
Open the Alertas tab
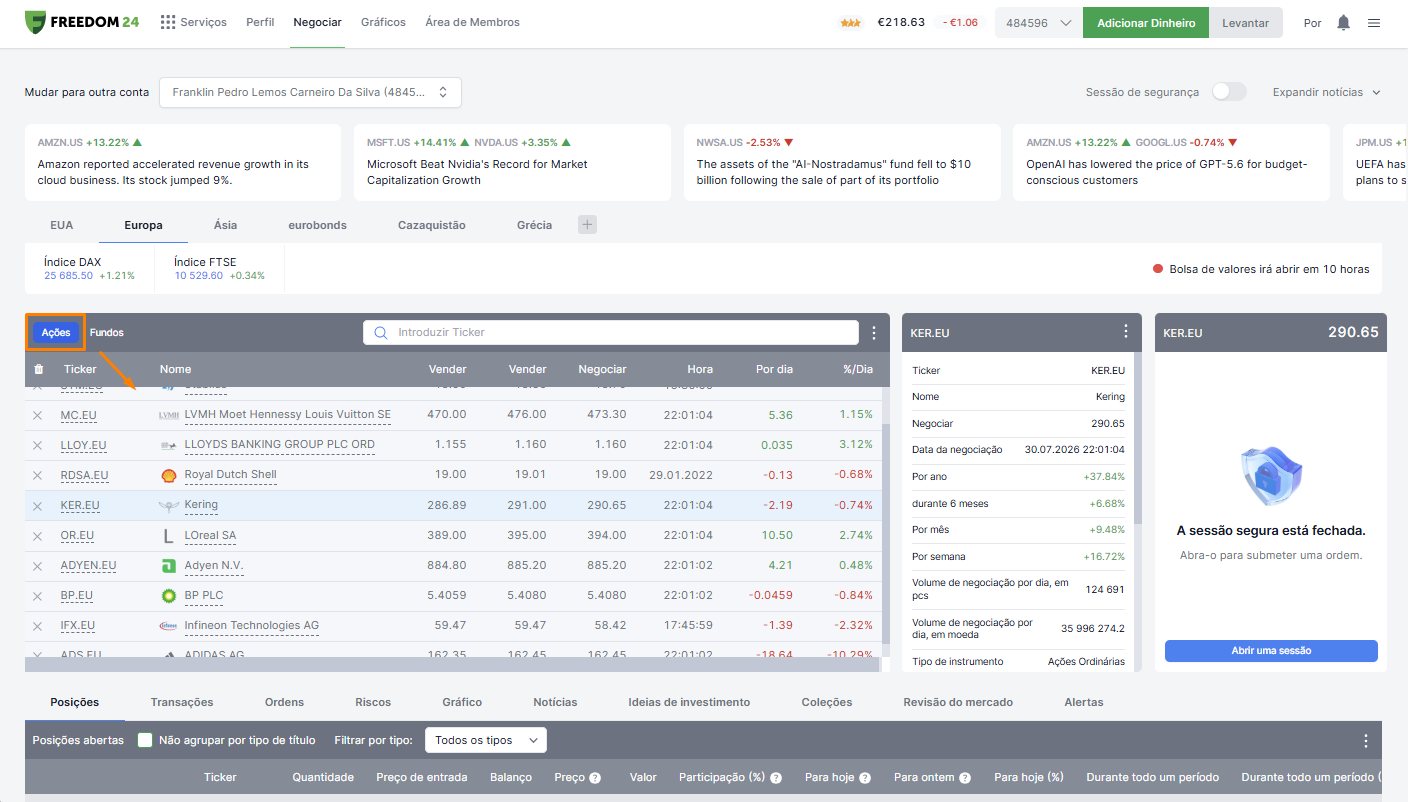1084,702
